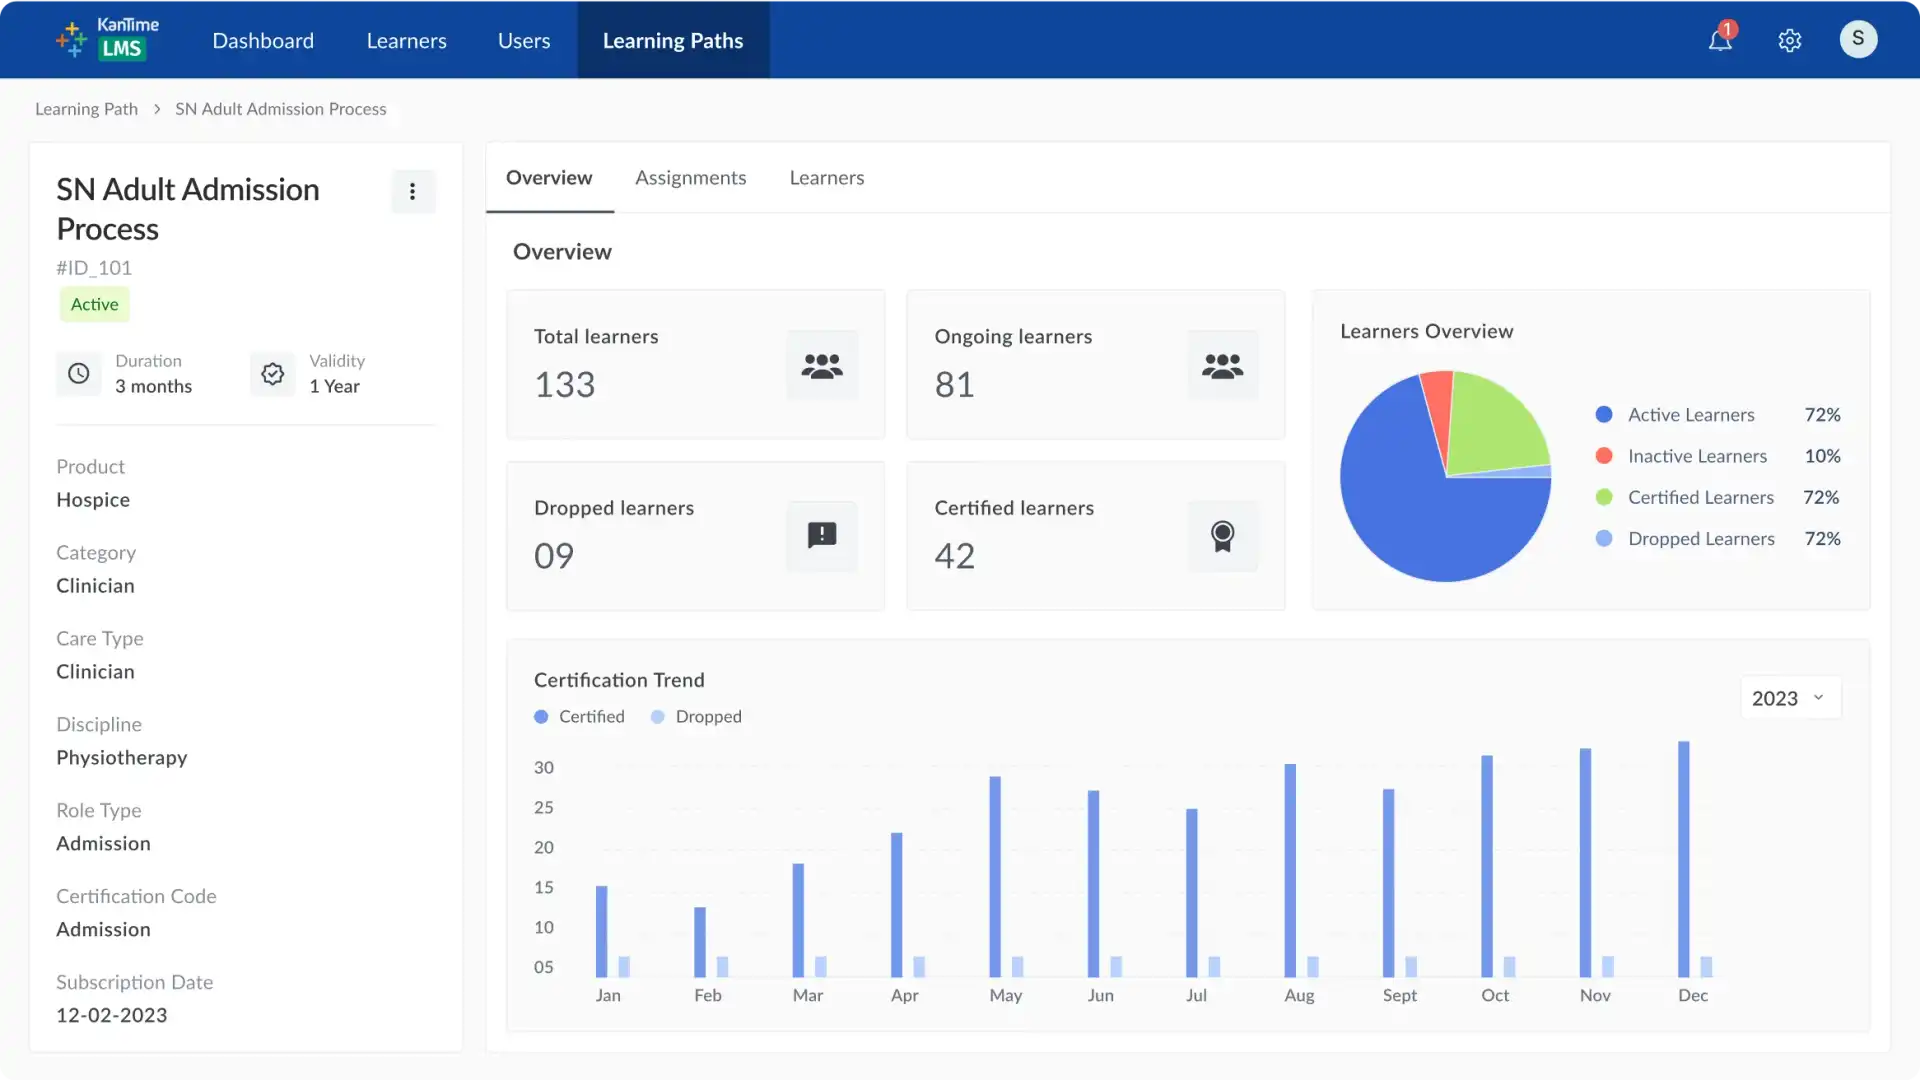1920x1080 pixels.
Task: Switch to the Learners tab in panel
Action: 827,178
